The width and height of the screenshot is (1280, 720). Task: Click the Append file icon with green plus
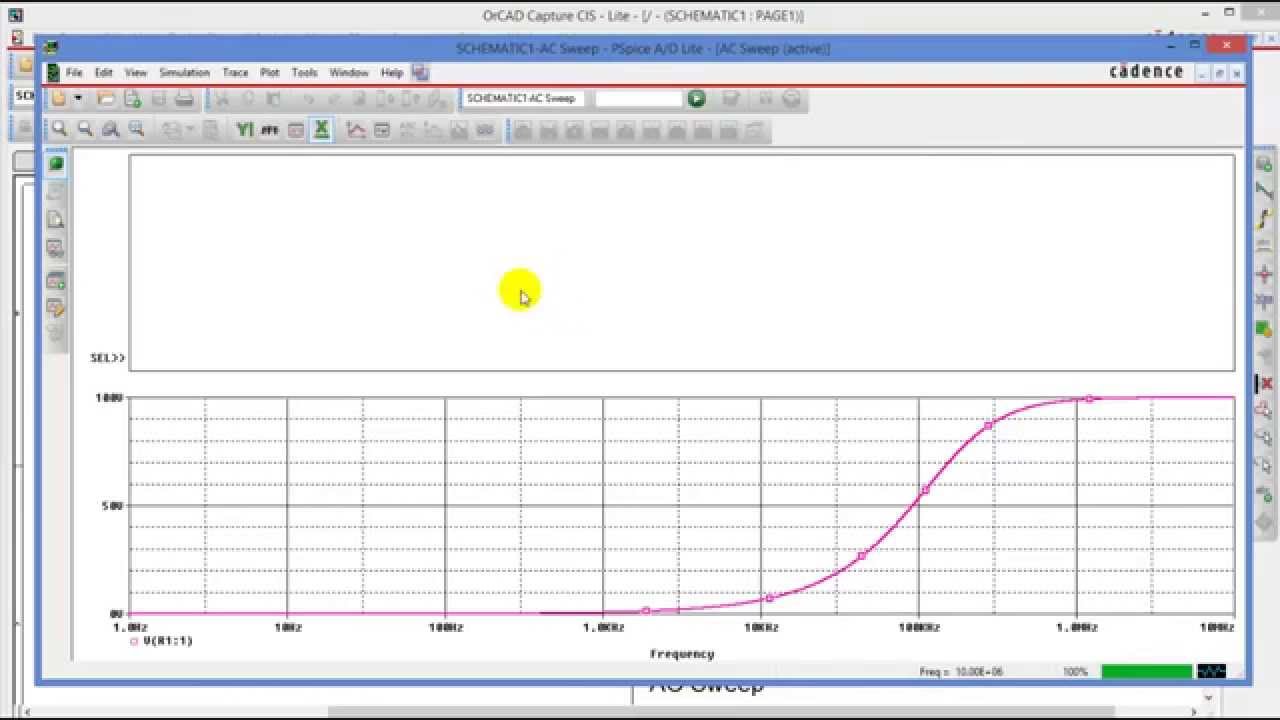(x=132, y=98)
